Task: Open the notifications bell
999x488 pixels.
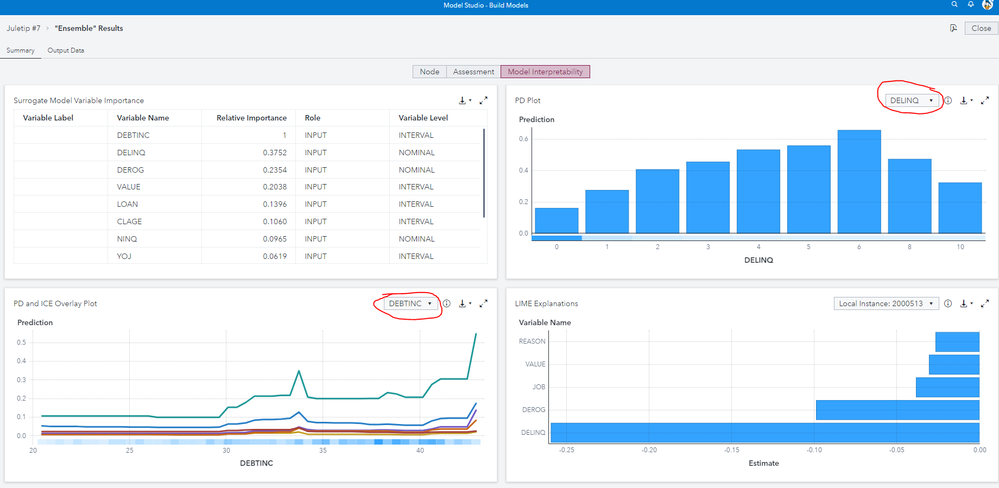Action: pyautogui.click(x=970, y=6)
